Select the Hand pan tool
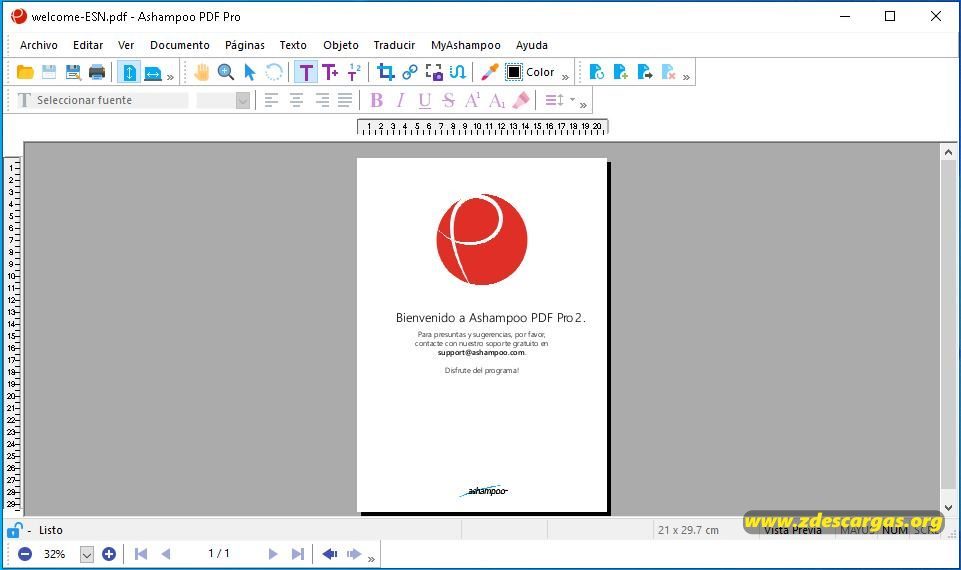This screenshot has width=961, height=570. pos(202,72)
